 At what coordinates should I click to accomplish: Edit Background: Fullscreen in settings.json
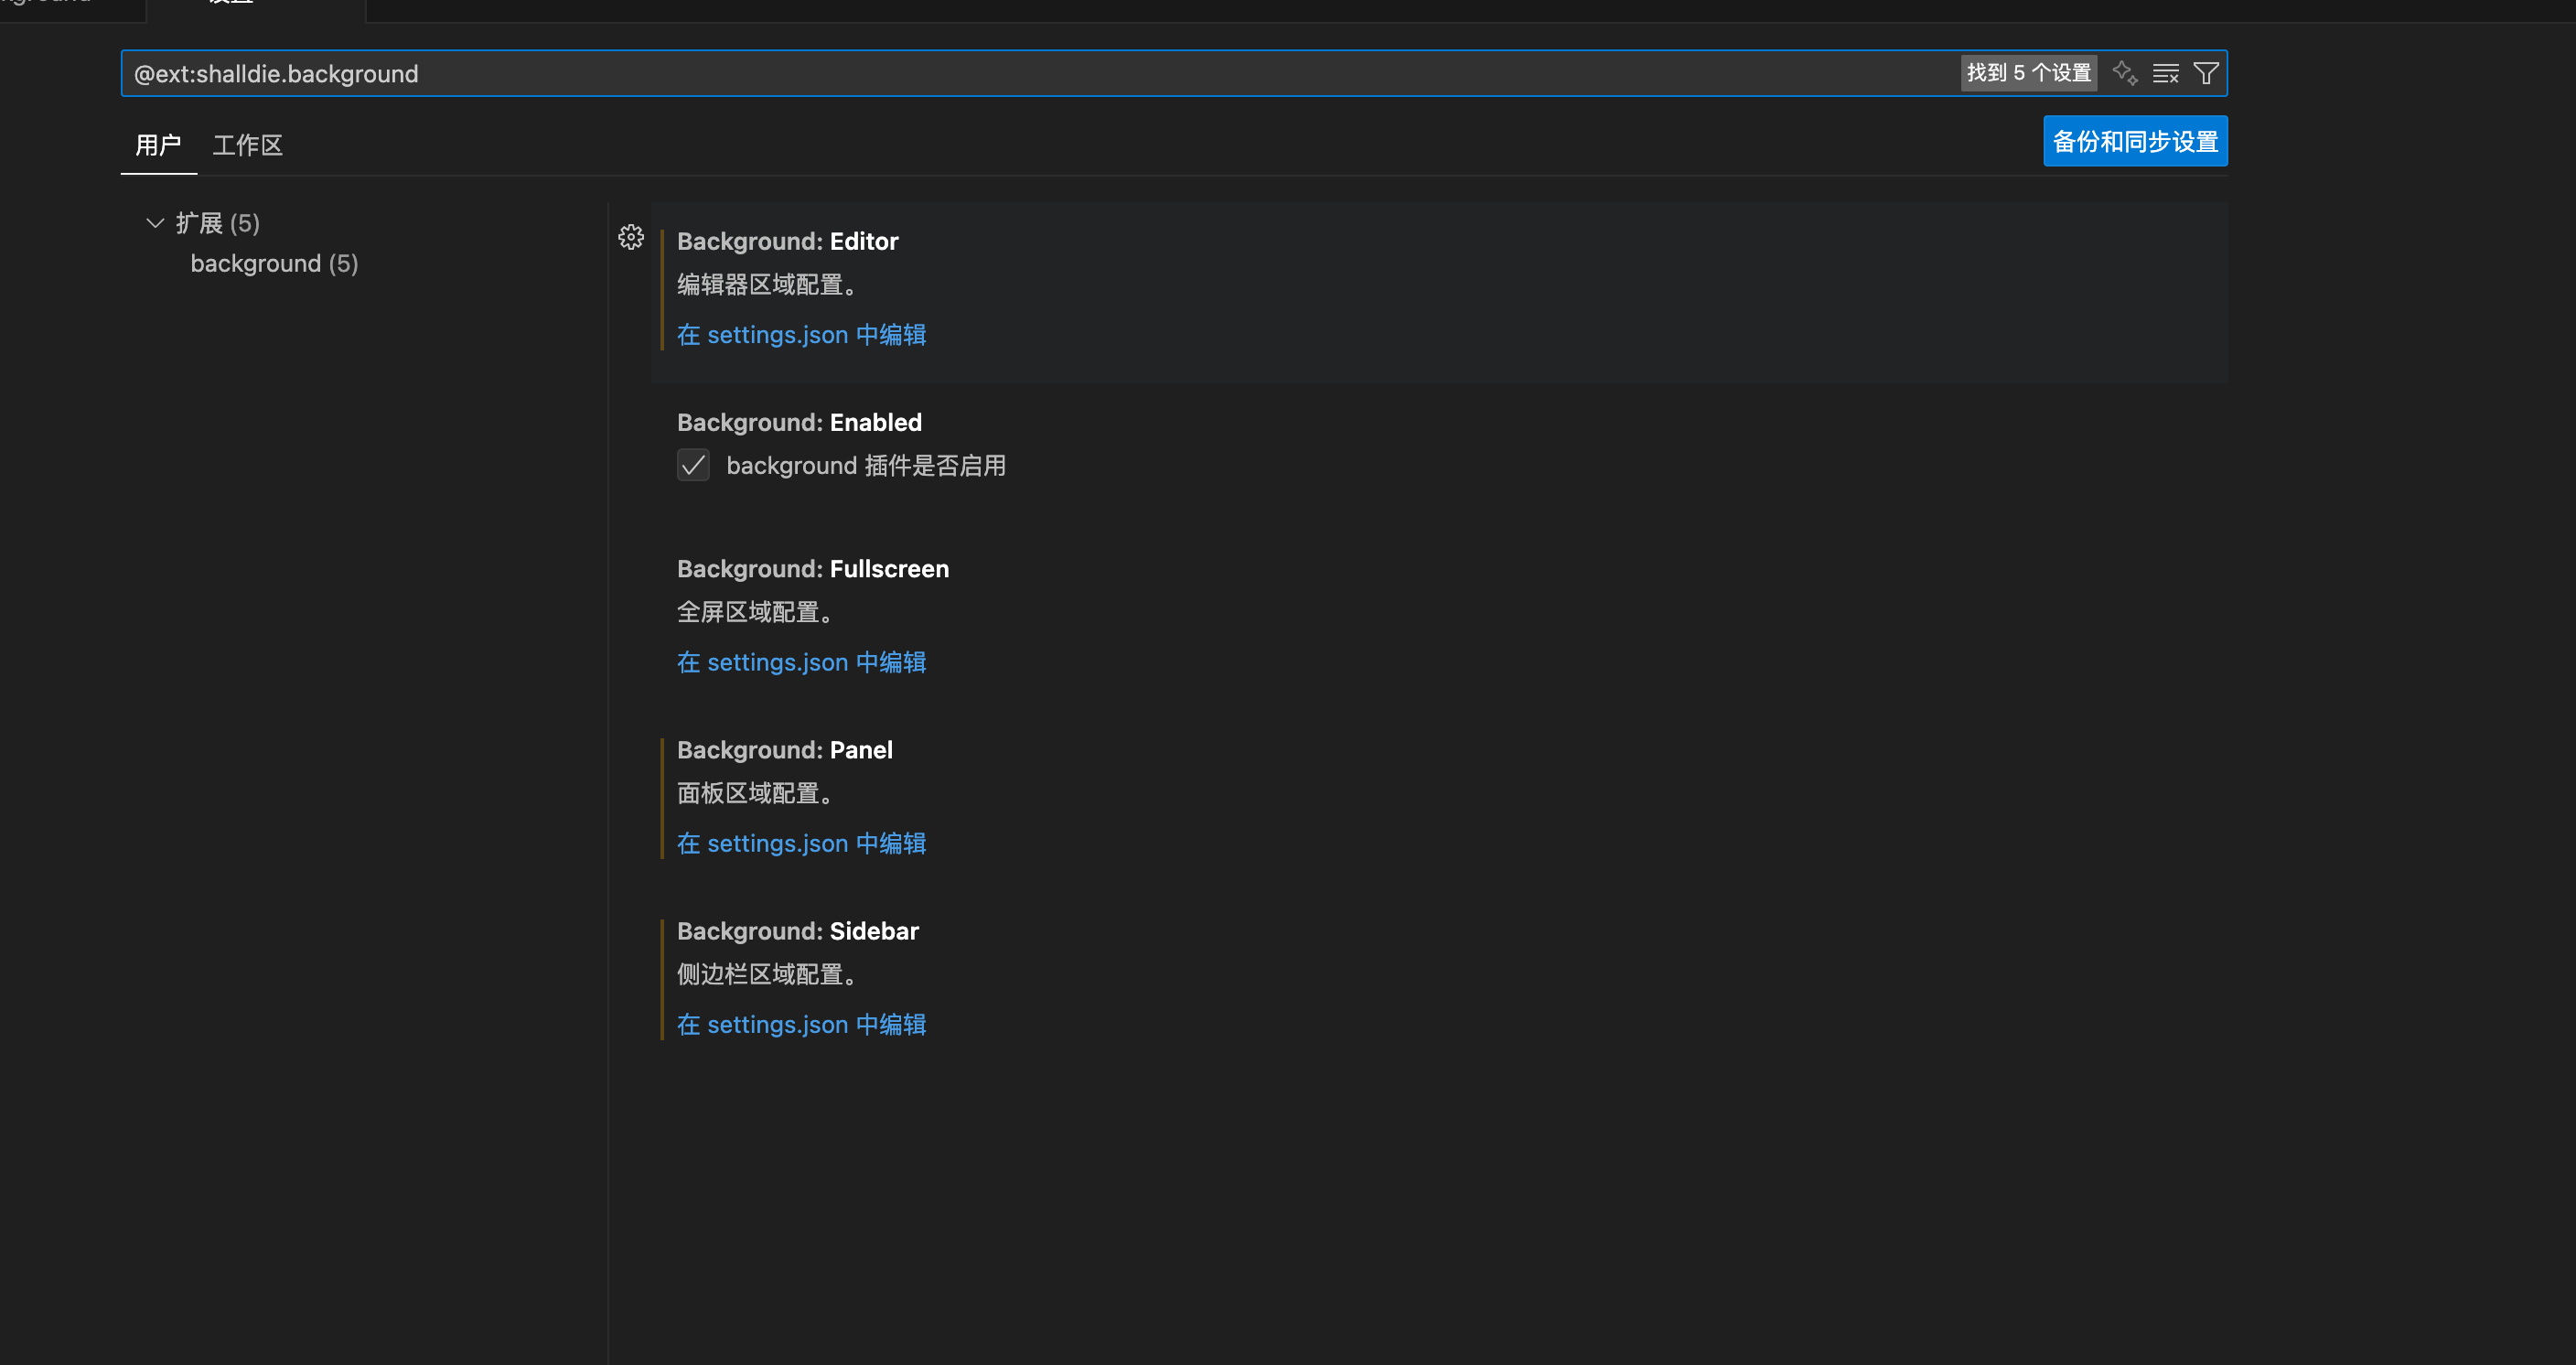tap(801, 662)
